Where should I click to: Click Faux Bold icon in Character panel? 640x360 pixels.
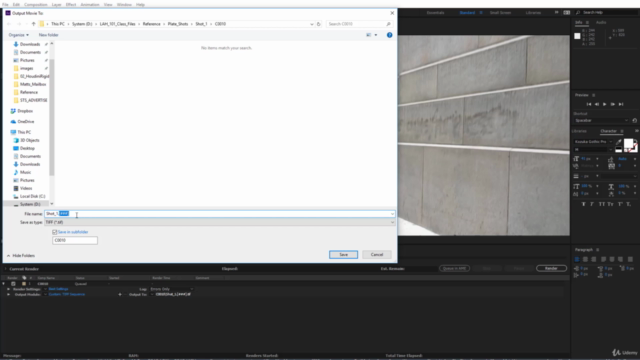coord(583,204)
